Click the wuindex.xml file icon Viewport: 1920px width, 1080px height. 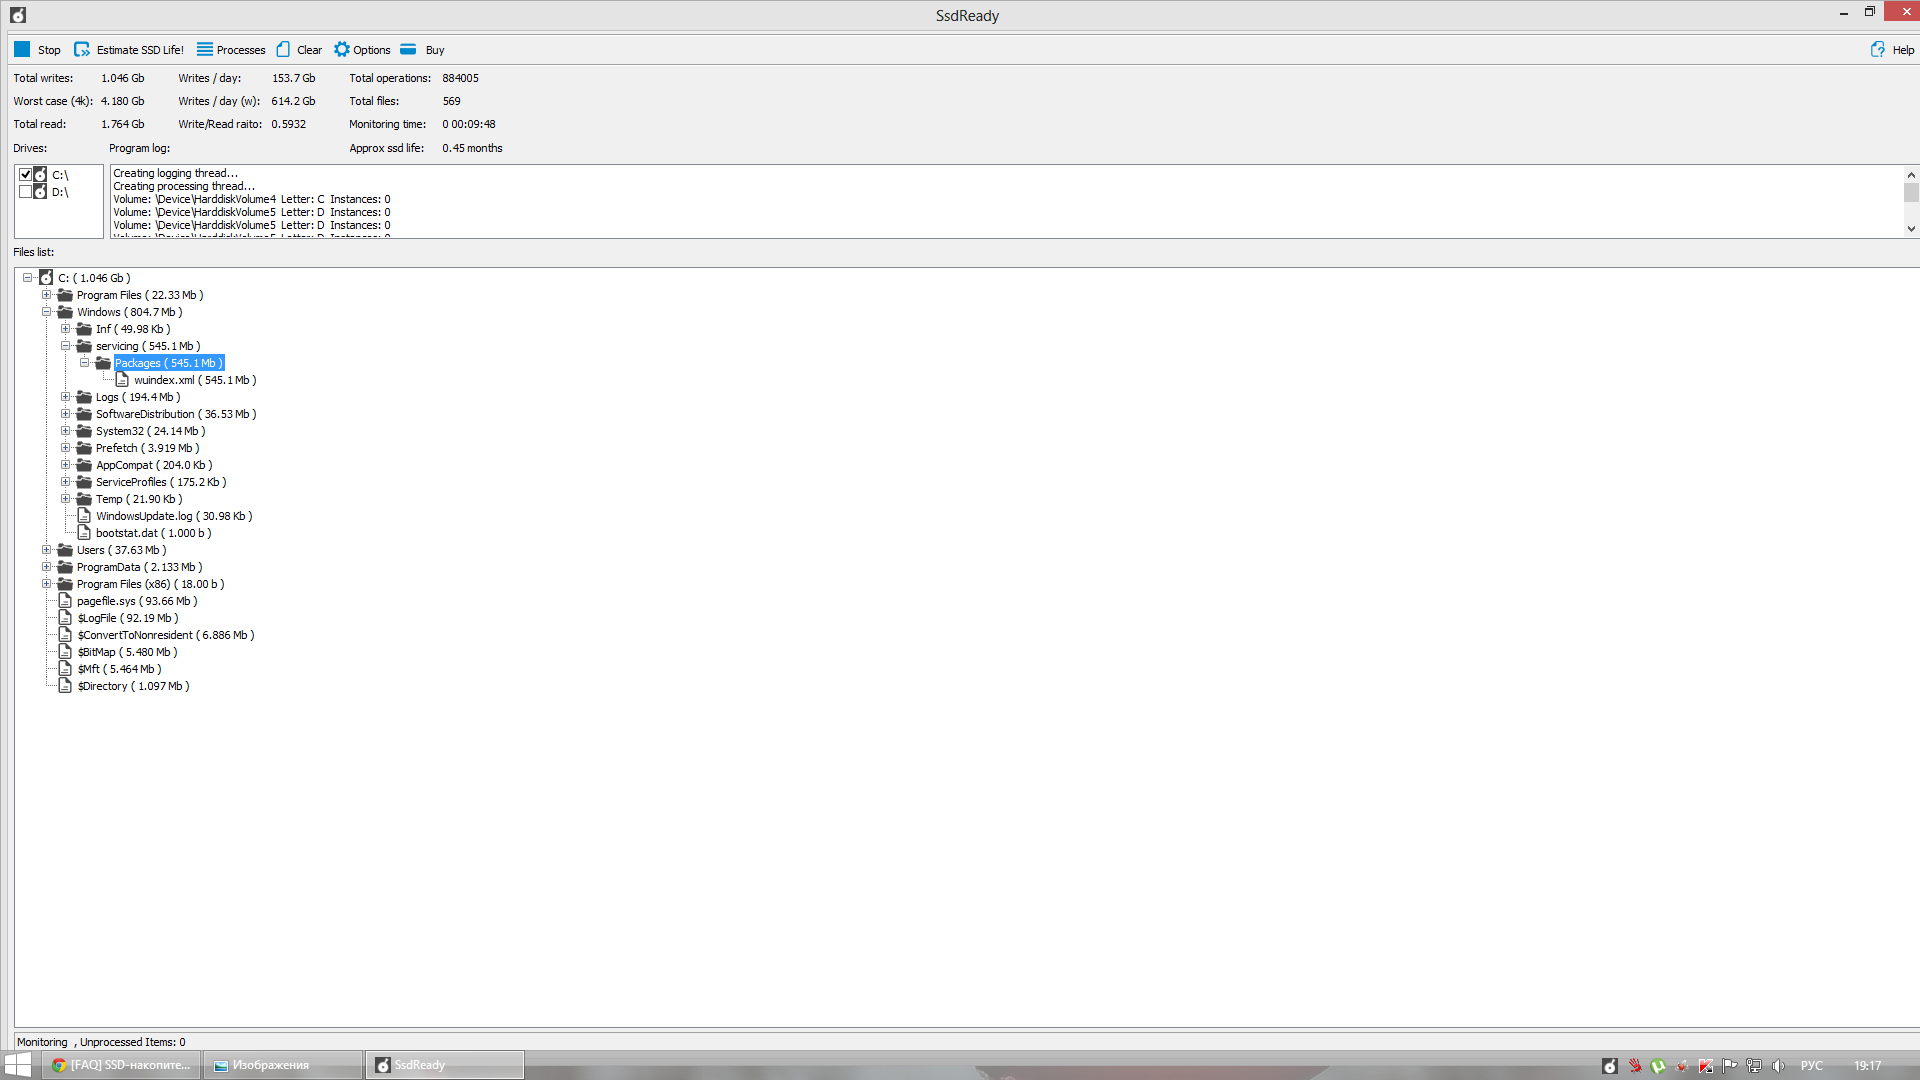click(122, 380)
